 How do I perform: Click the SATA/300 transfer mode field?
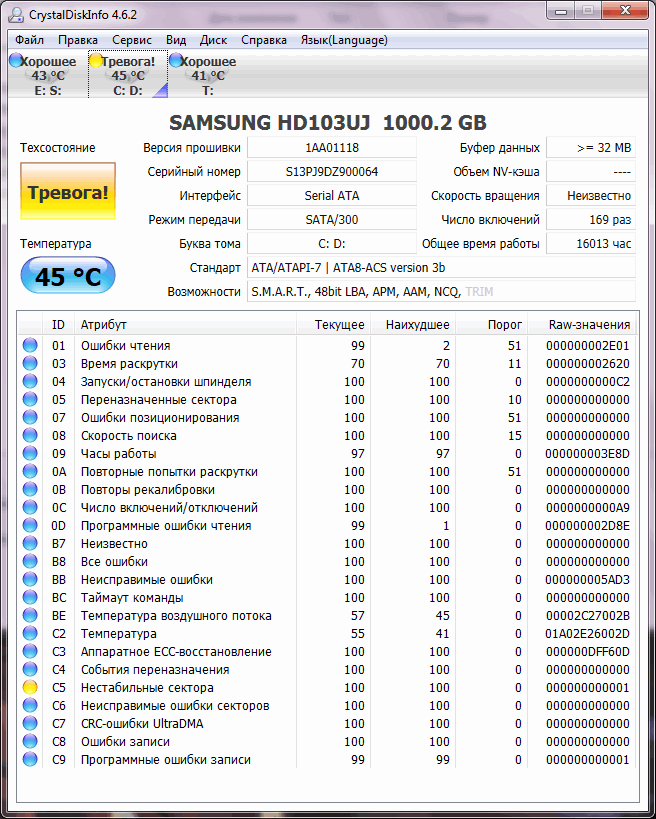click(x=332, y=220)
